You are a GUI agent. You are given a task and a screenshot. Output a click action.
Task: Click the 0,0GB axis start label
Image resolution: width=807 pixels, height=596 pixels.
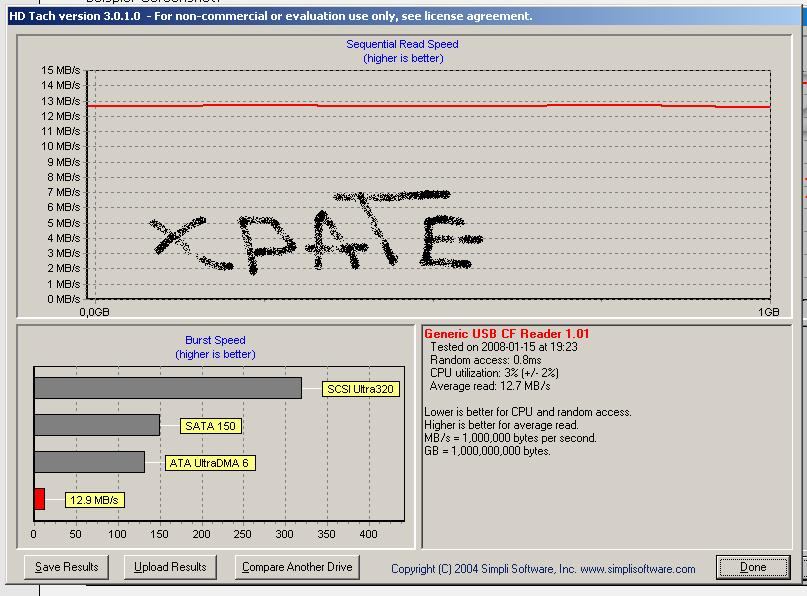94,312
